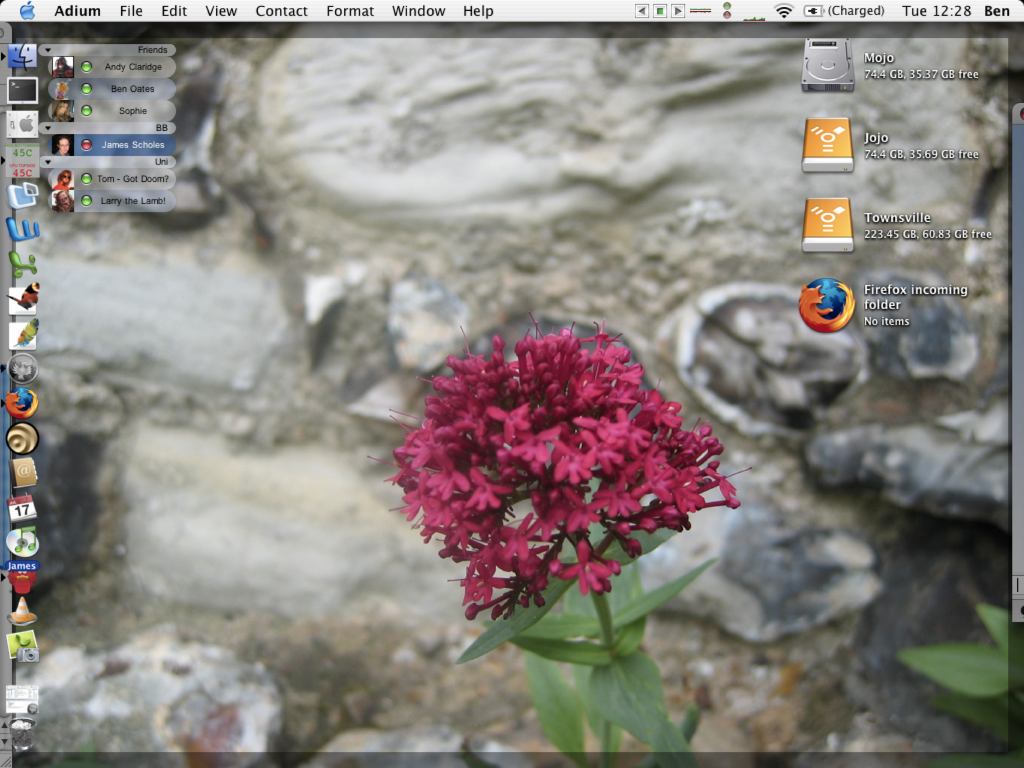Launch iTunes from the Dock

tap(22, 542)
